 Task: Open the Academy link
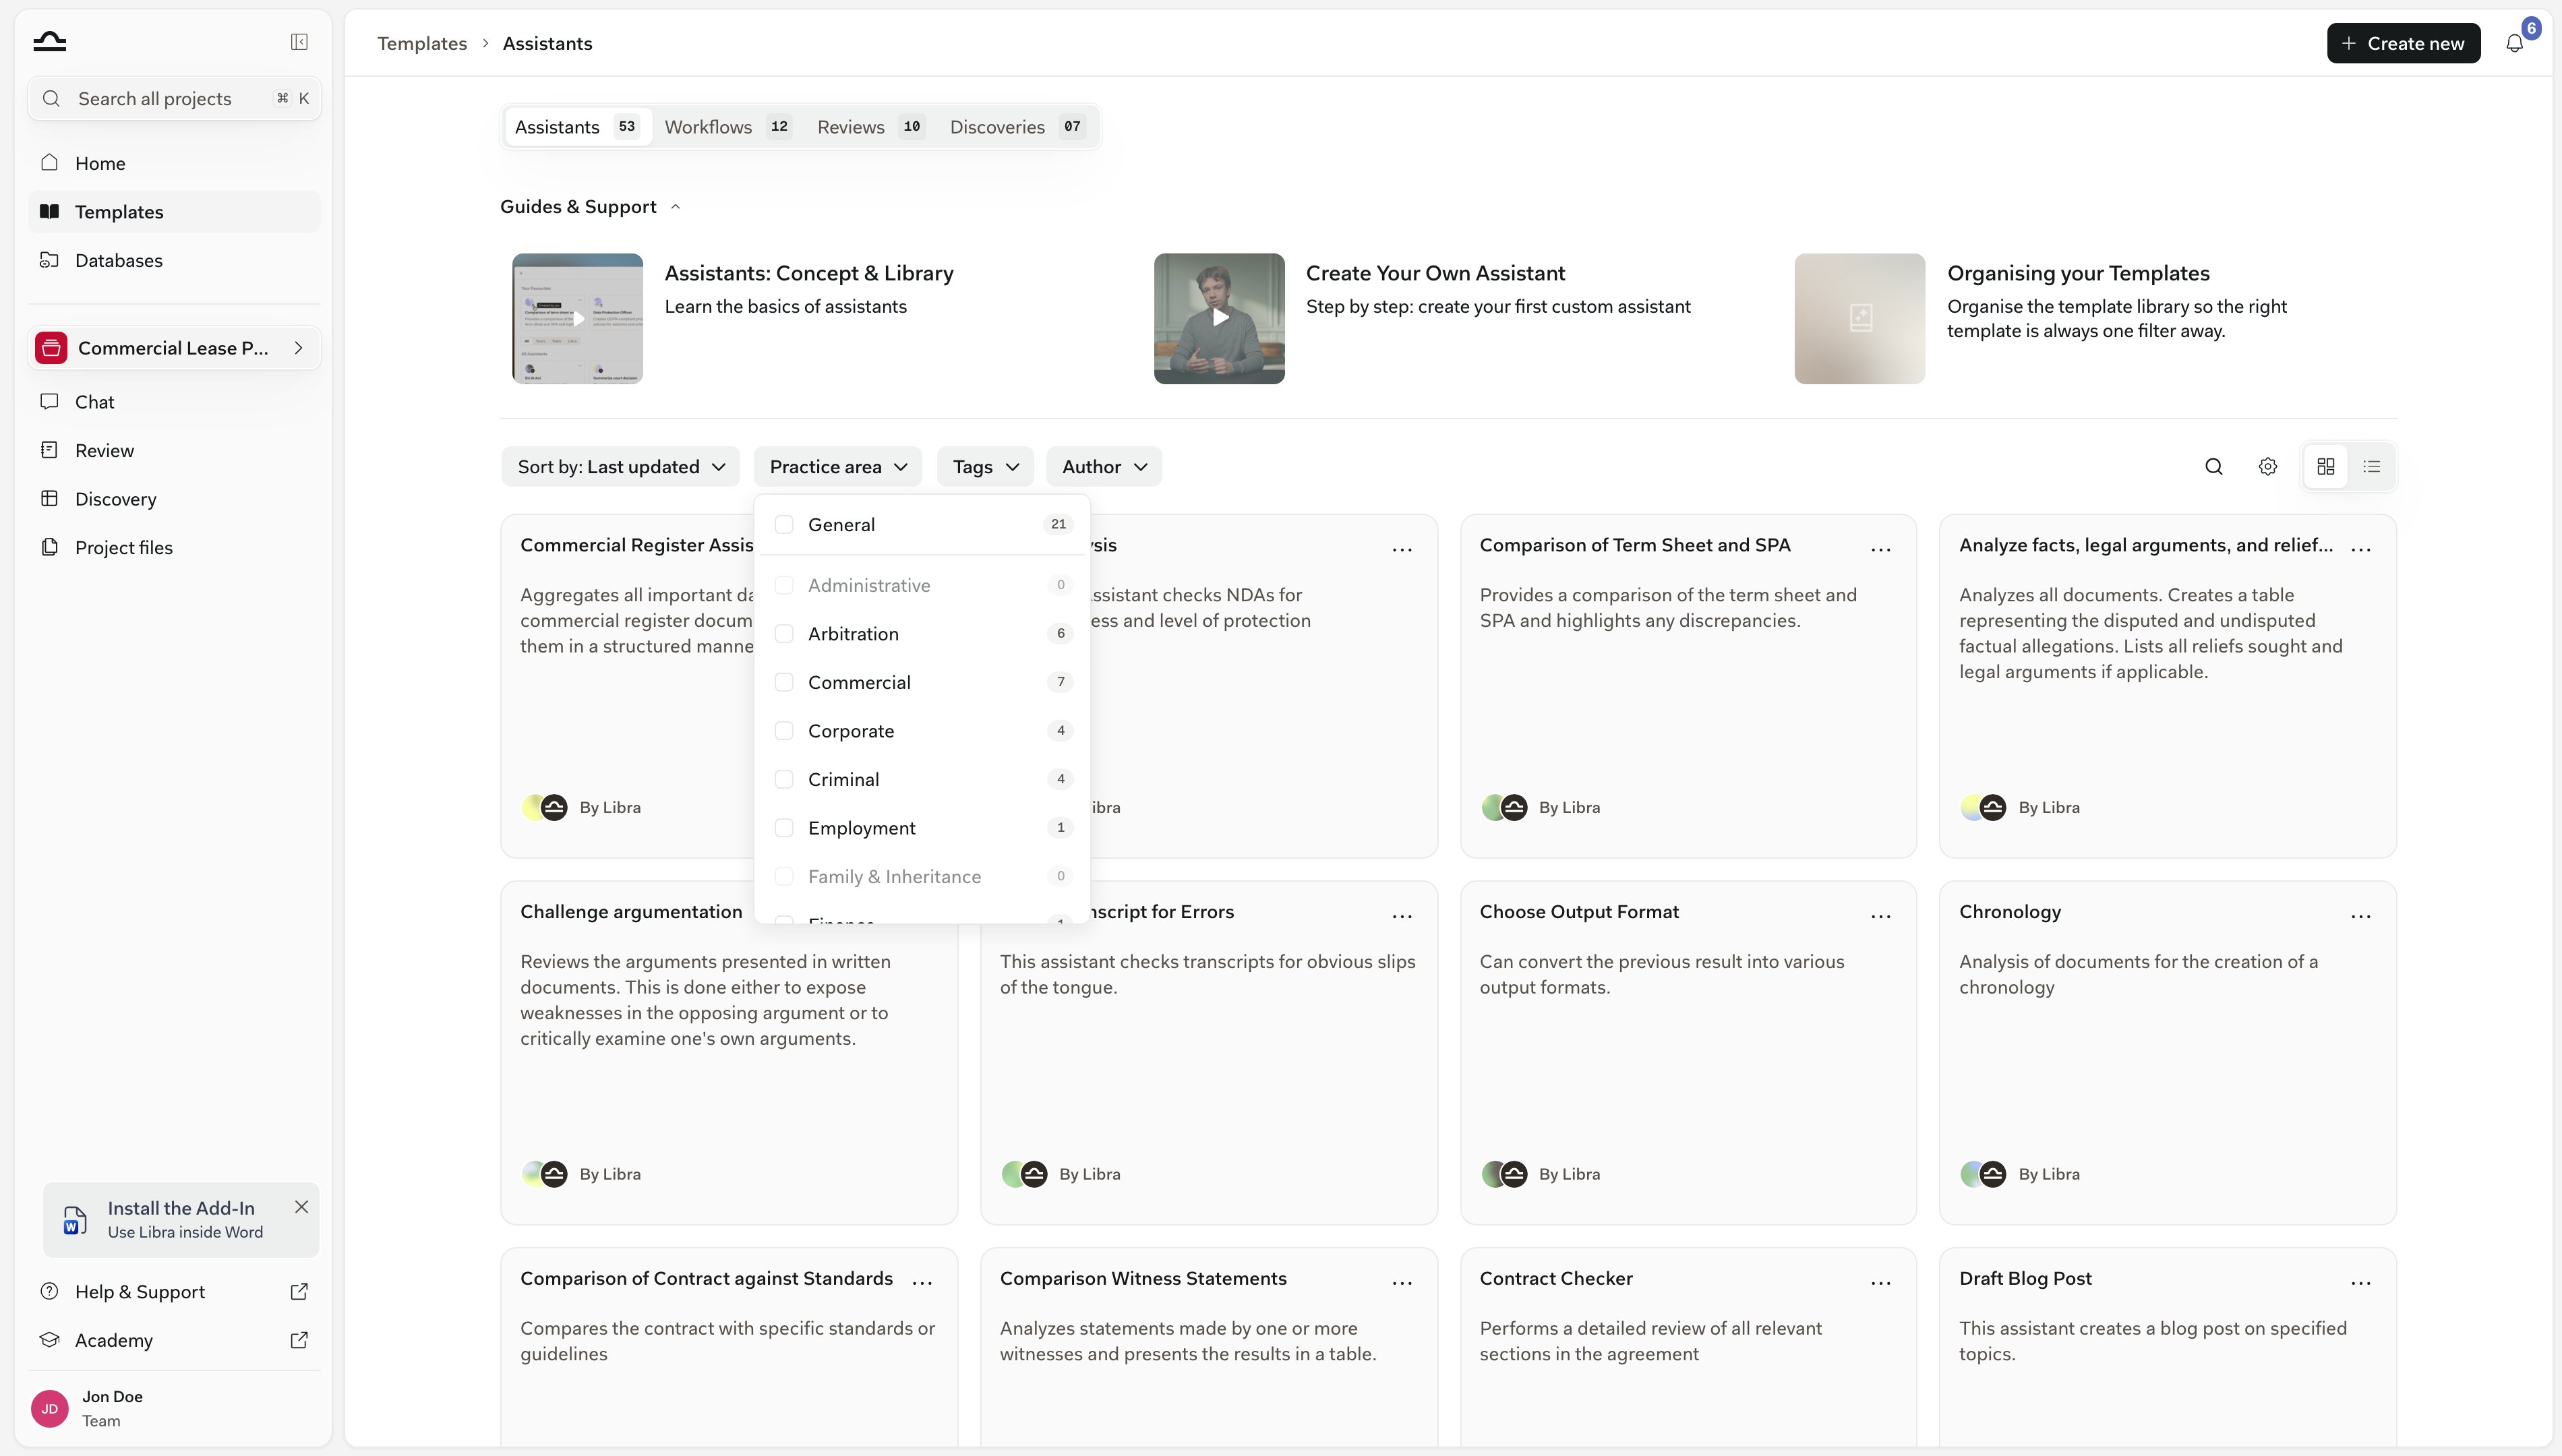click(x=174, y=1341)
